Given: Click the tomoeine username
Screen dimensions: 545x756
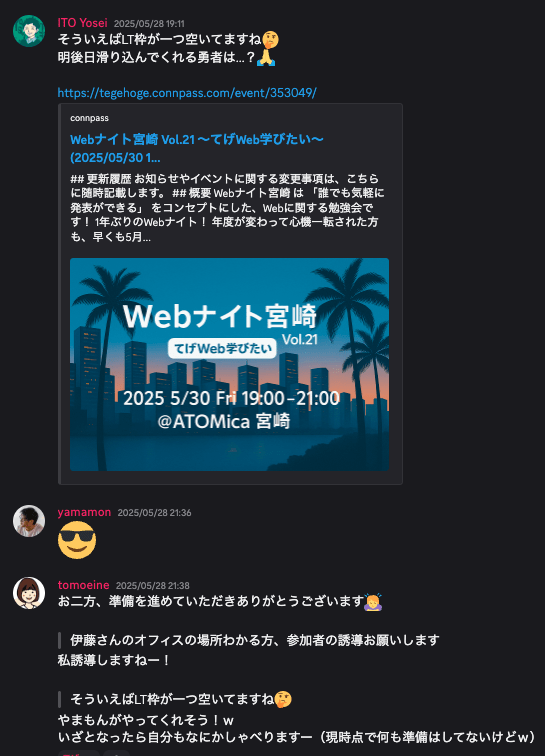Looking at the screenshot, I should pos(83,585).
